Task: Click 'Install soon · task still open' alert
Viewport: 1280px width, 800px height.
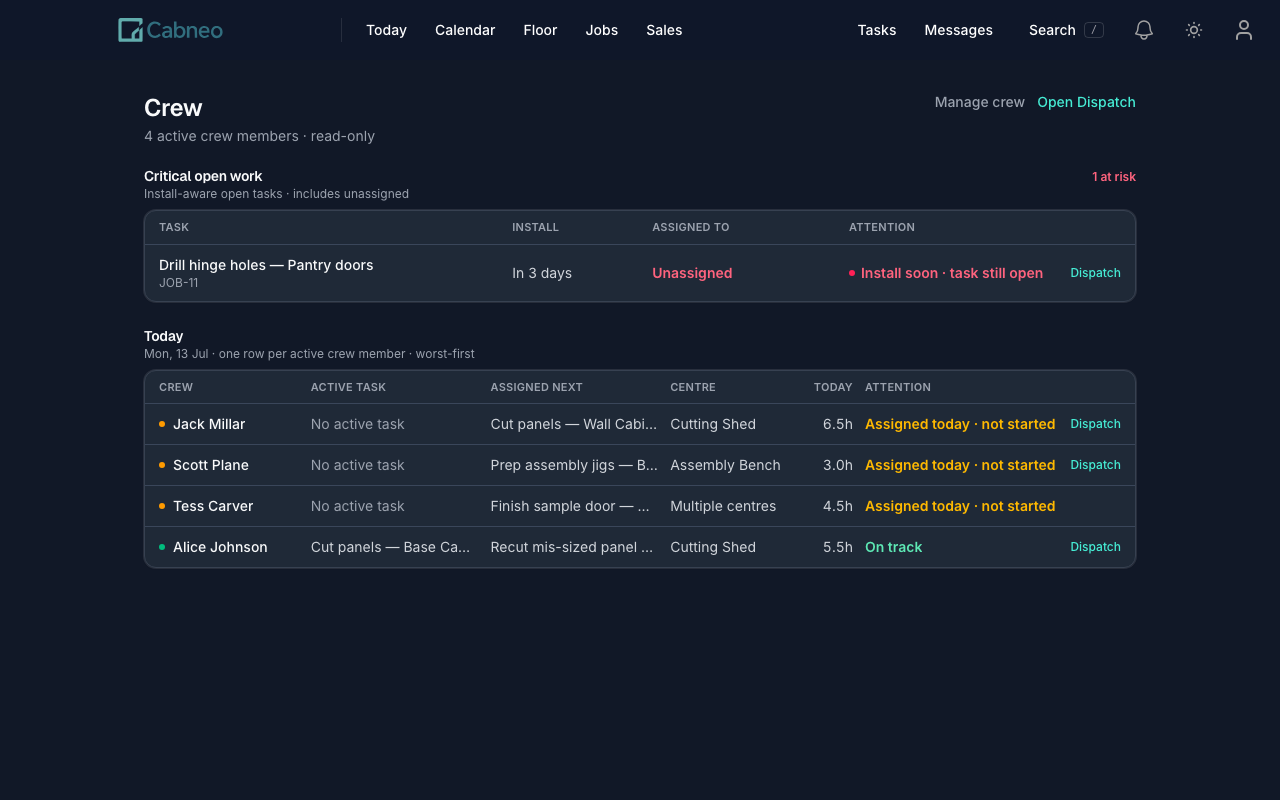Action: [x=952, y=273]
